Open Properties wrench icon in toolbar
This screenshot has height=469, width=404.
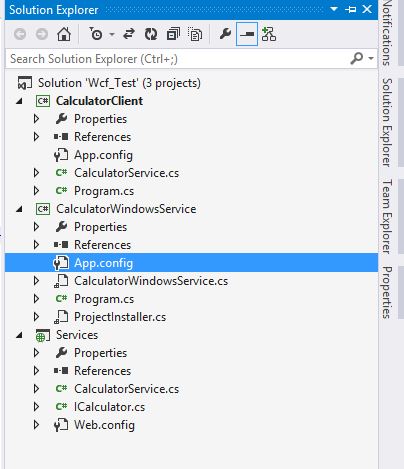225,34
